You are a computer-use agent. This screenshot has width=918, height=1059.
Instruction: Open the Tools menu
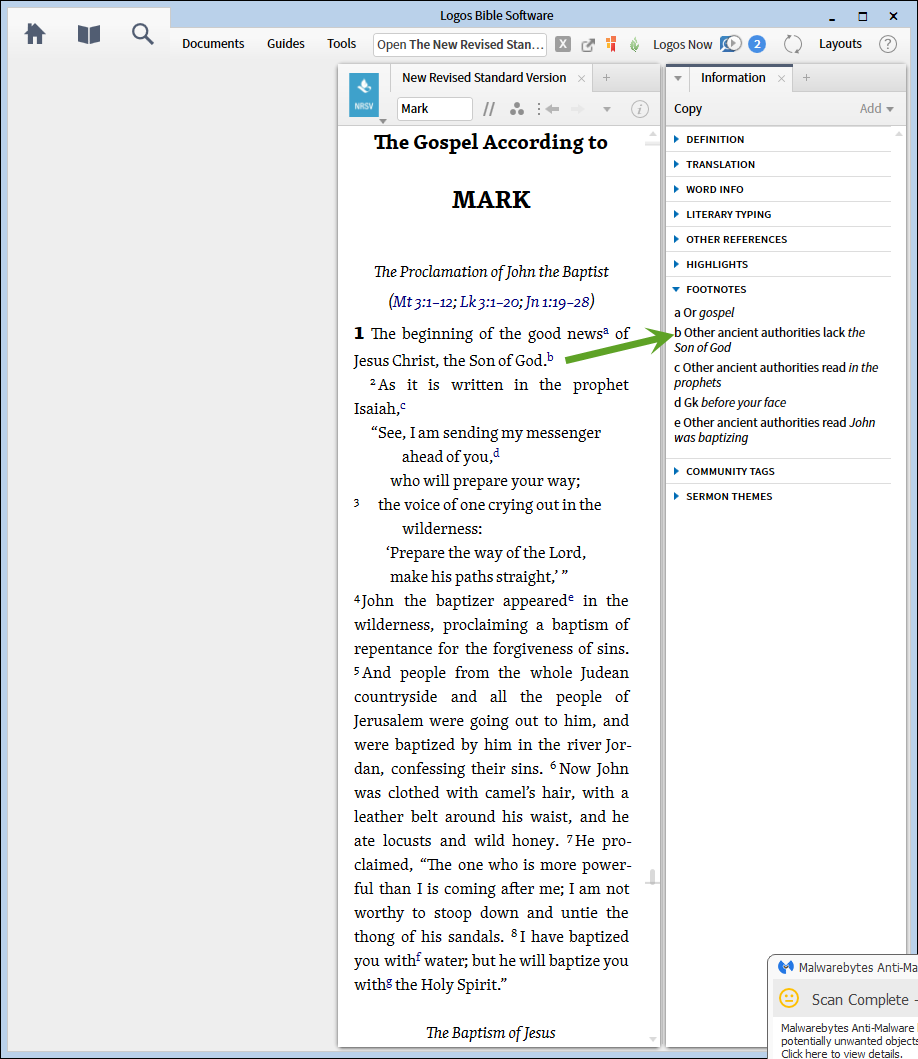click(341, 44)
